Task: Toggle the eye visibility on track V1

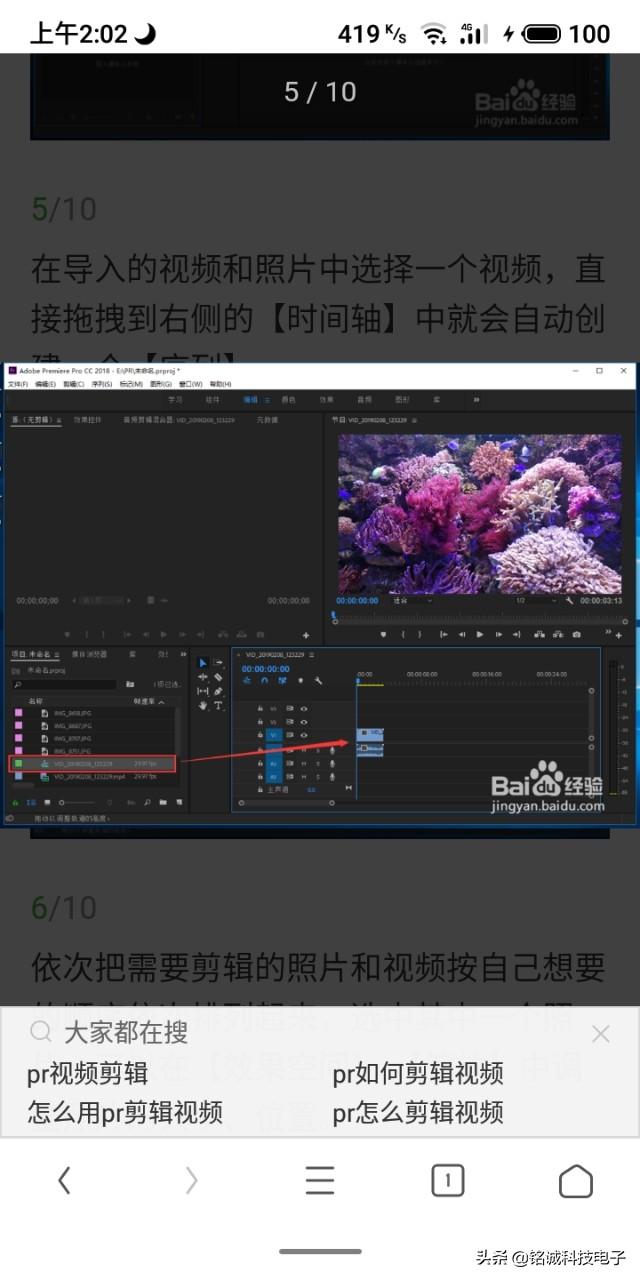Action: click(304, 735)
